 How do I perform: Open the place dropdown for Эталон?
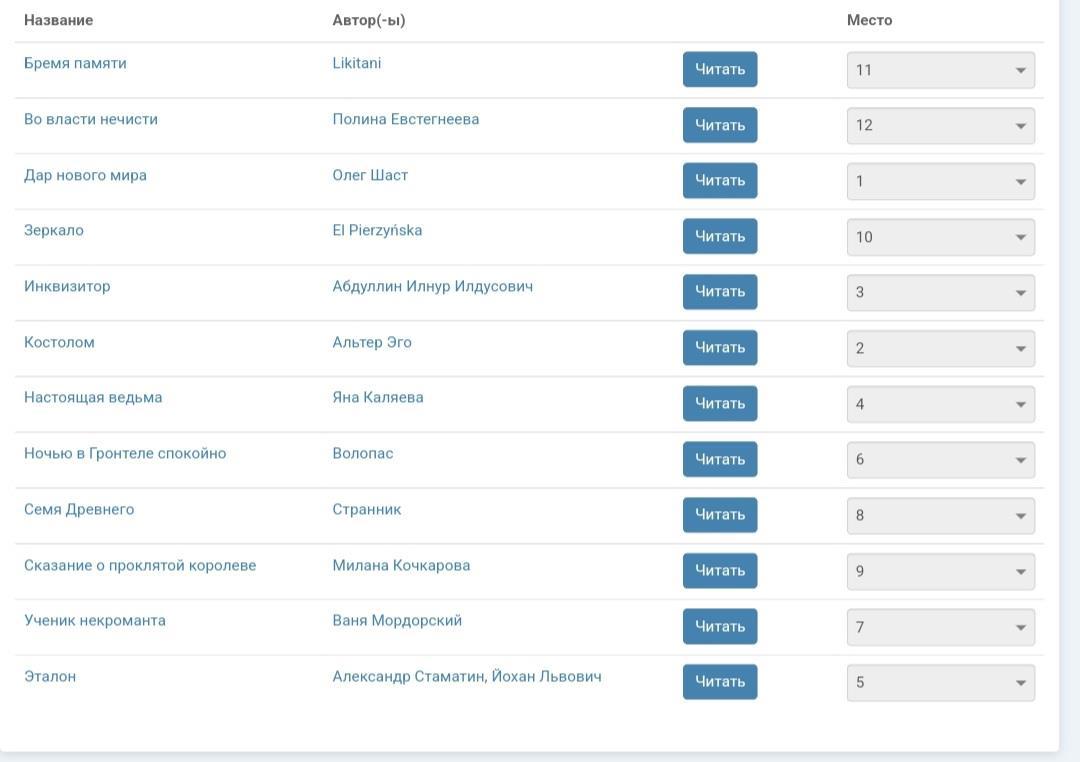coord(940,682)
